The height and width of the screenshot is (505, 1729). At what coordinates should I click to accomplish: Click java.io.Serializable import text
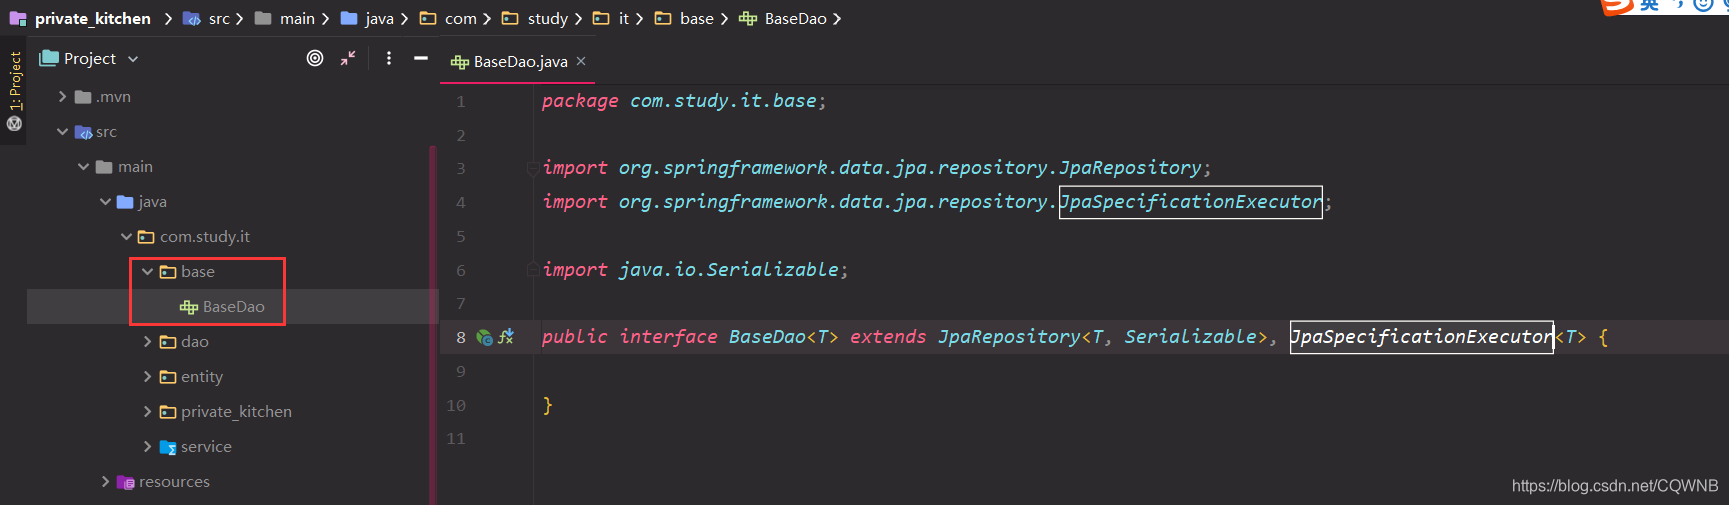click(728, 269)
